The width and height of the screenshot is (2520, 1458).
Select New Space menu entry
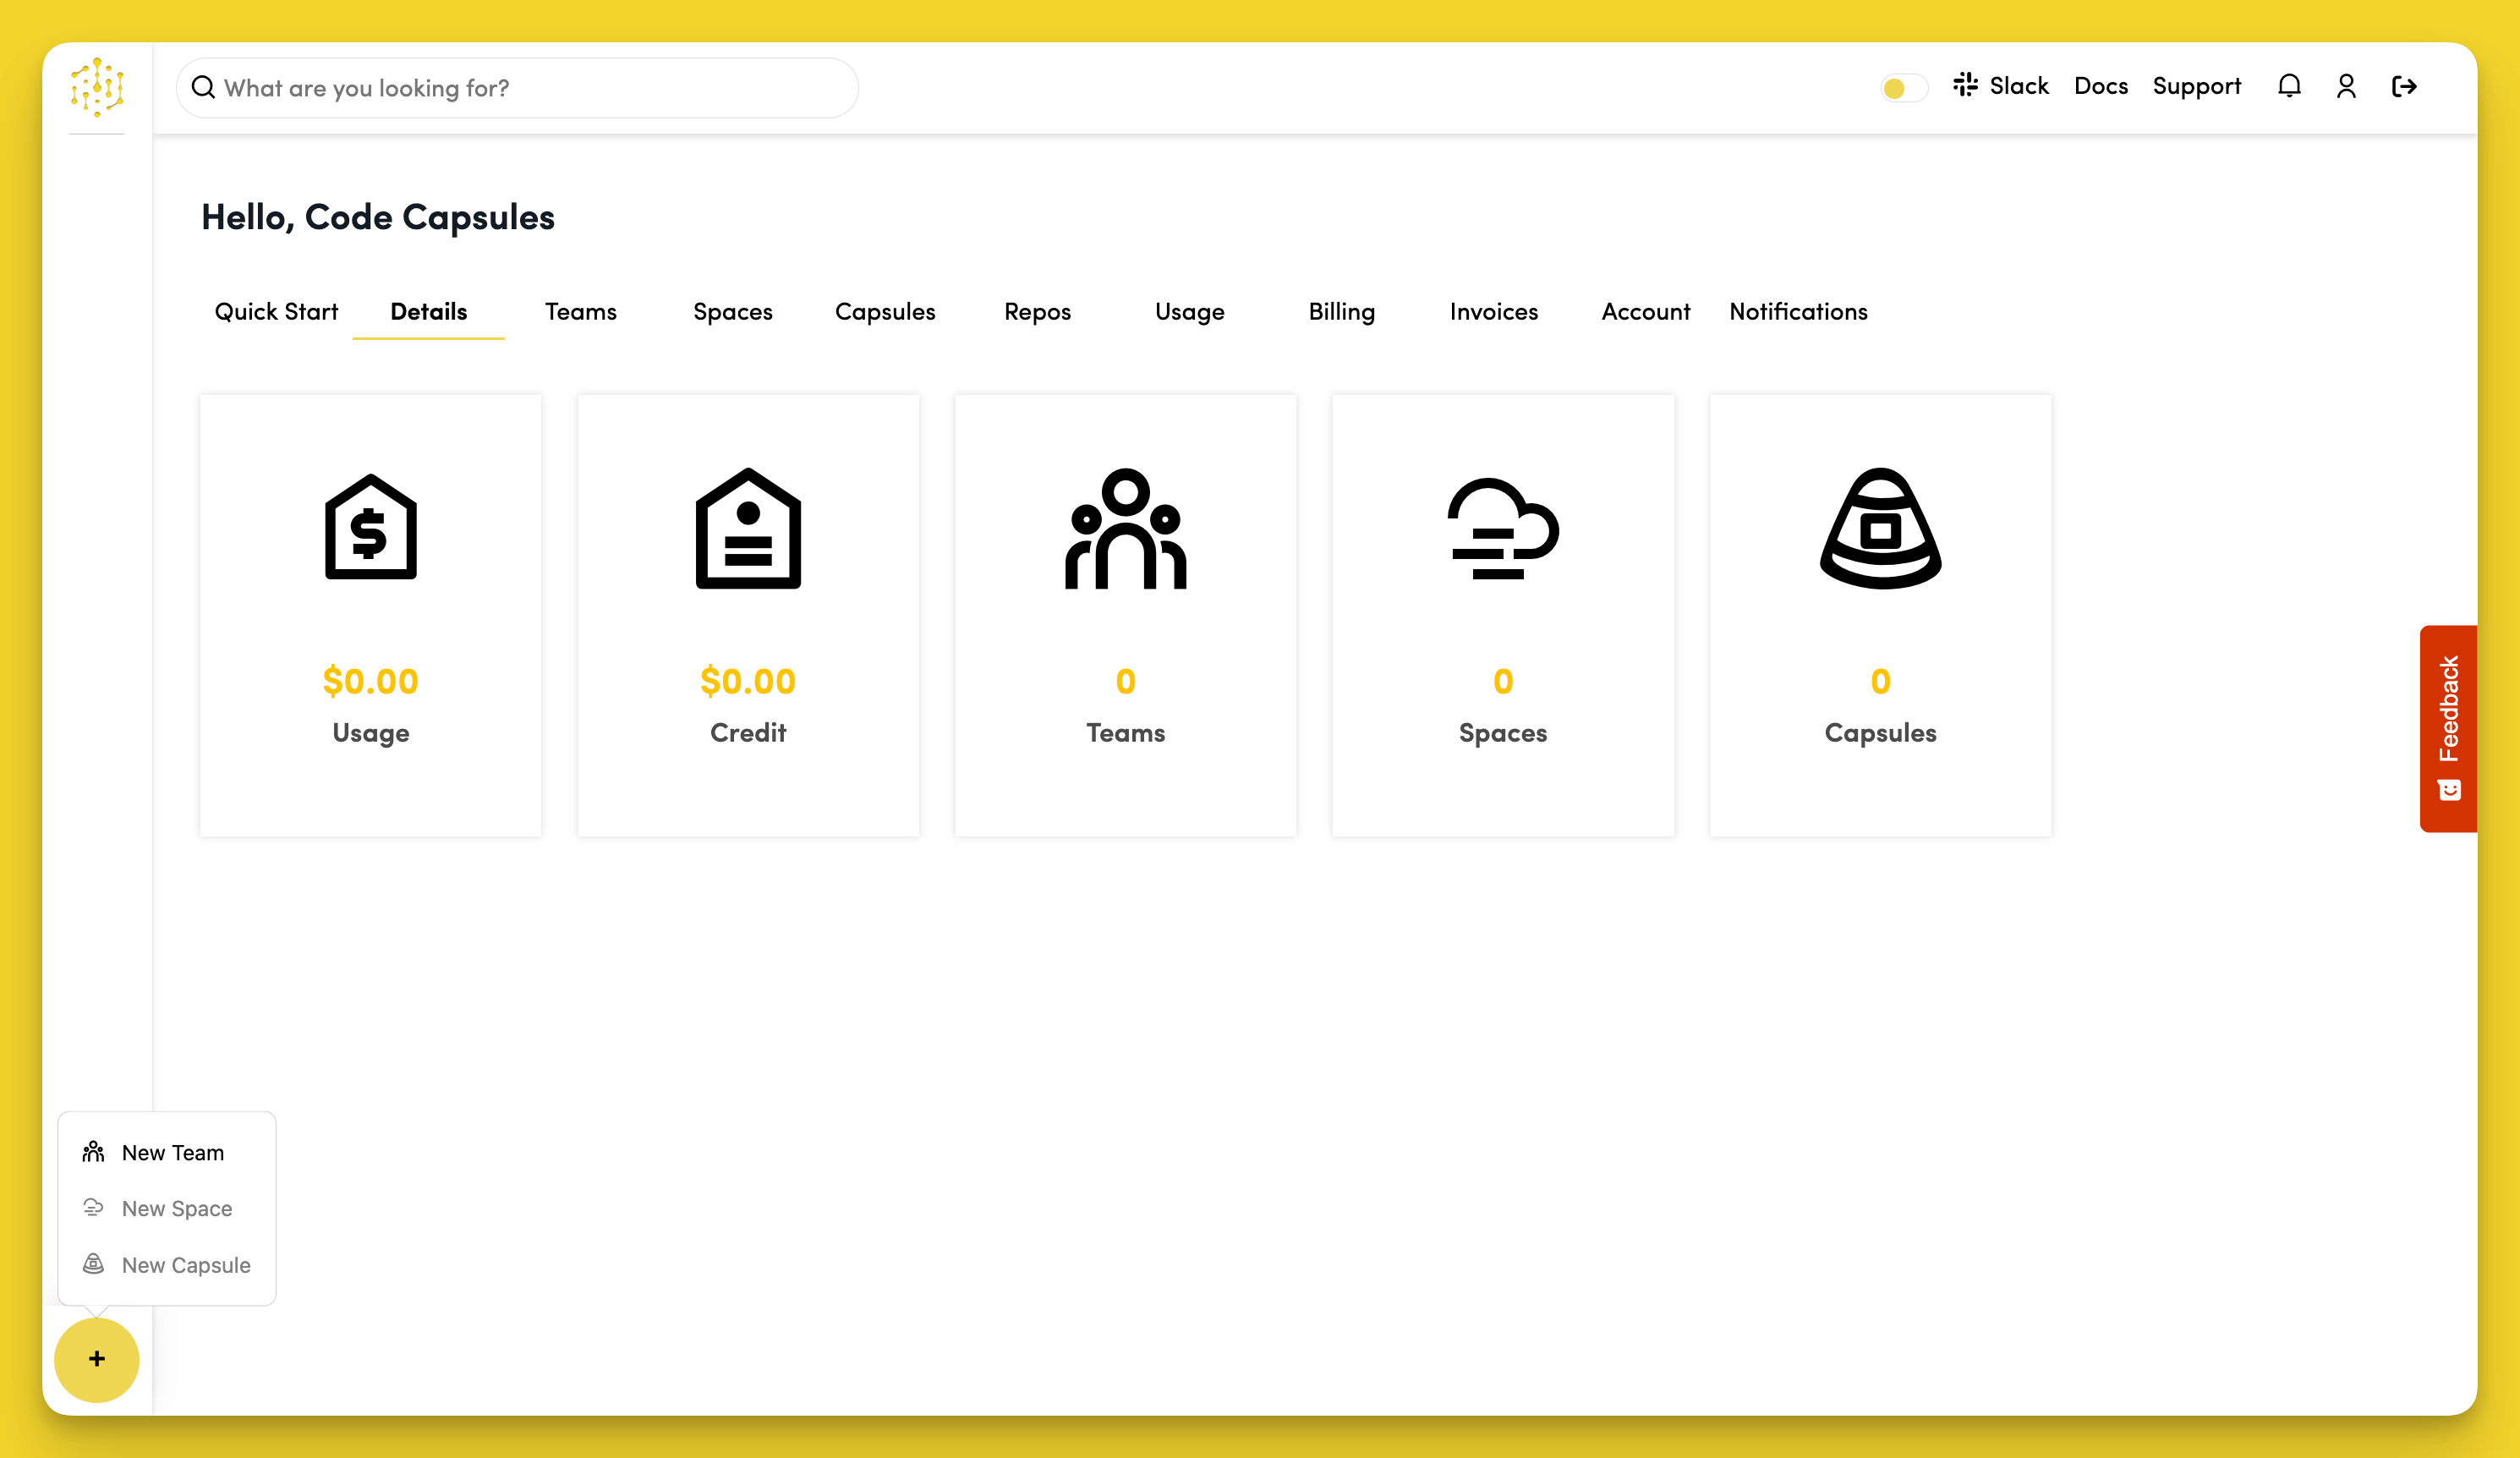pyautogui.click(x=176, y=1209)
